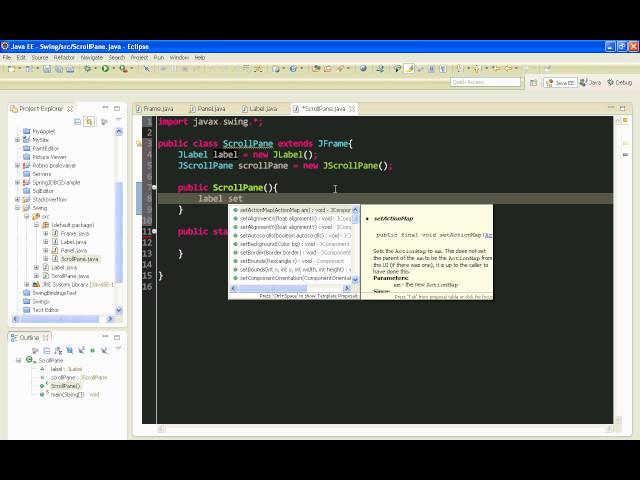This screenshot has width=640, height=480.
Task: Click the Open Perspective icon
Action: click(x=533, y=83)
